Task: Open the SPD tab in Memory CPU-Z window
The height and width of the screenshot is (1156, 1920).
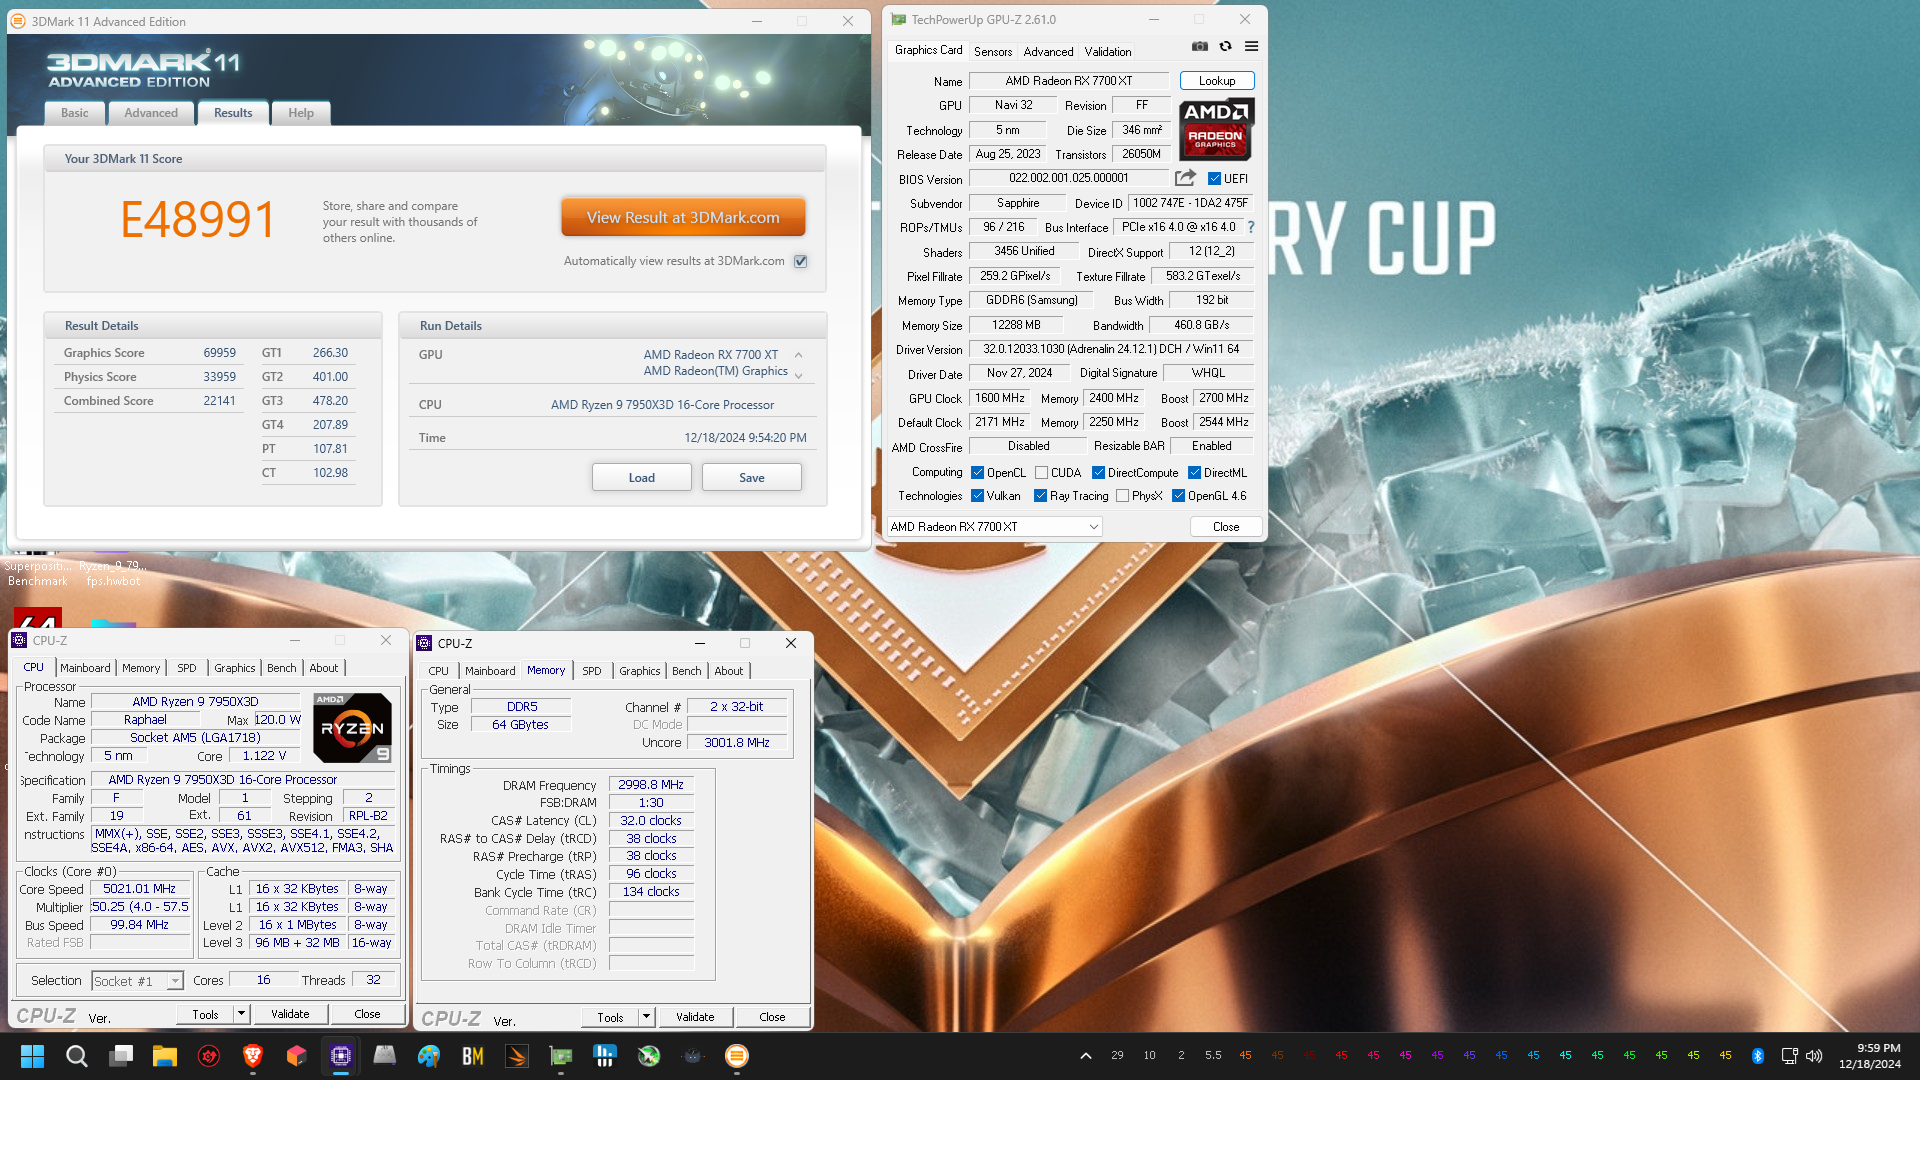Action: click(x=592, y=671)
